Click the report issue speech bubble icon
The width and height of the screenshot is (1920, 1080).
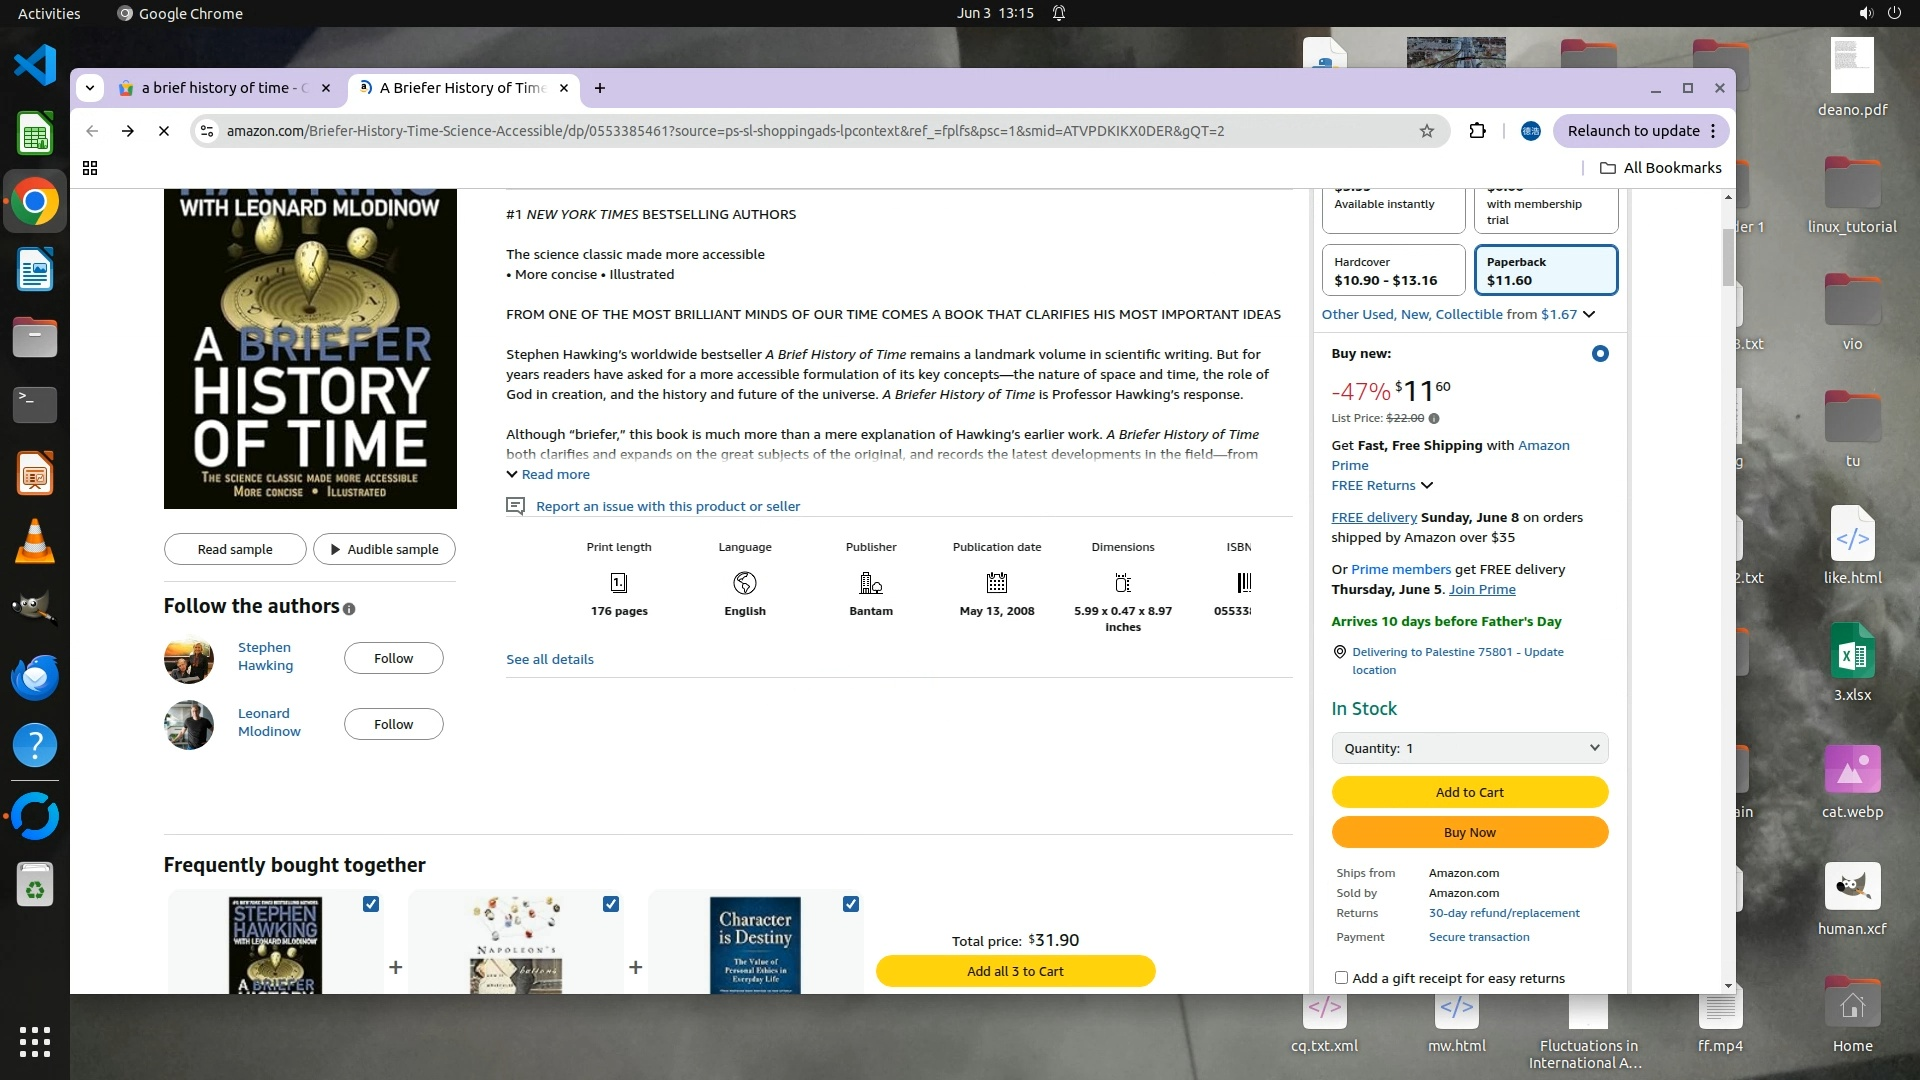pyautogui.click(x=515, y=507)
